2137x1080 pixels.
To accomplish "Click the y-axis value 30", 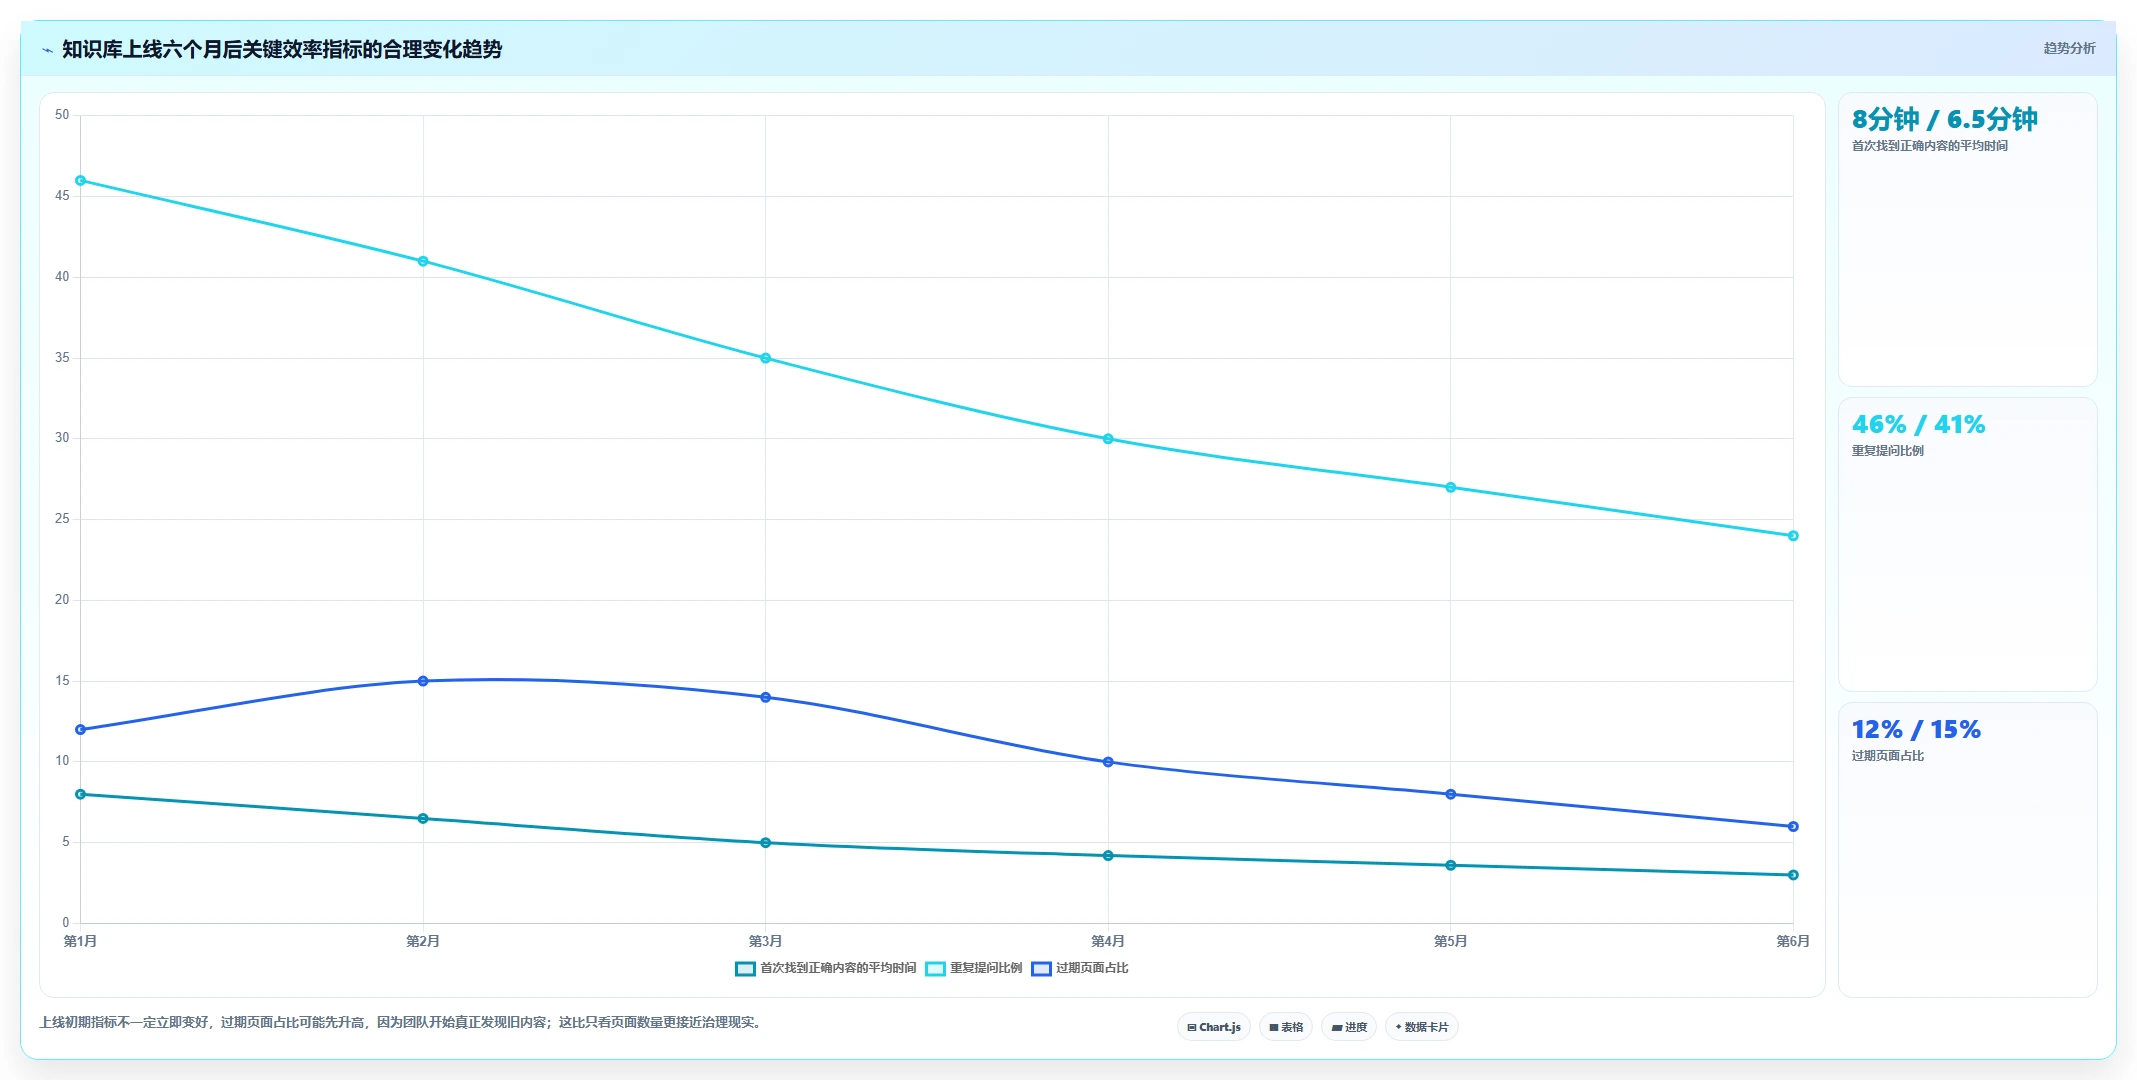I will [62, 438].
